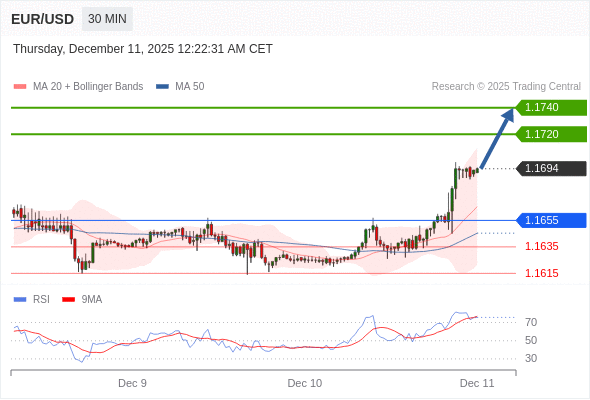Click the Dec 10 date axis label
The width and height of the screenshot is (590, 400).
tap(305, 383)
